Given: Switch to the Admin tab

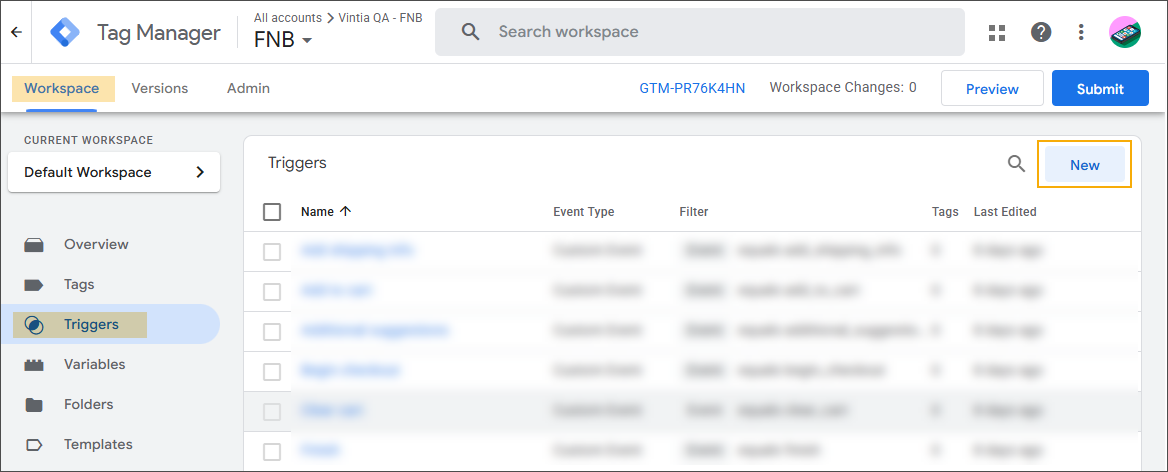Looking at the screenshot, I should coord(248,88).
